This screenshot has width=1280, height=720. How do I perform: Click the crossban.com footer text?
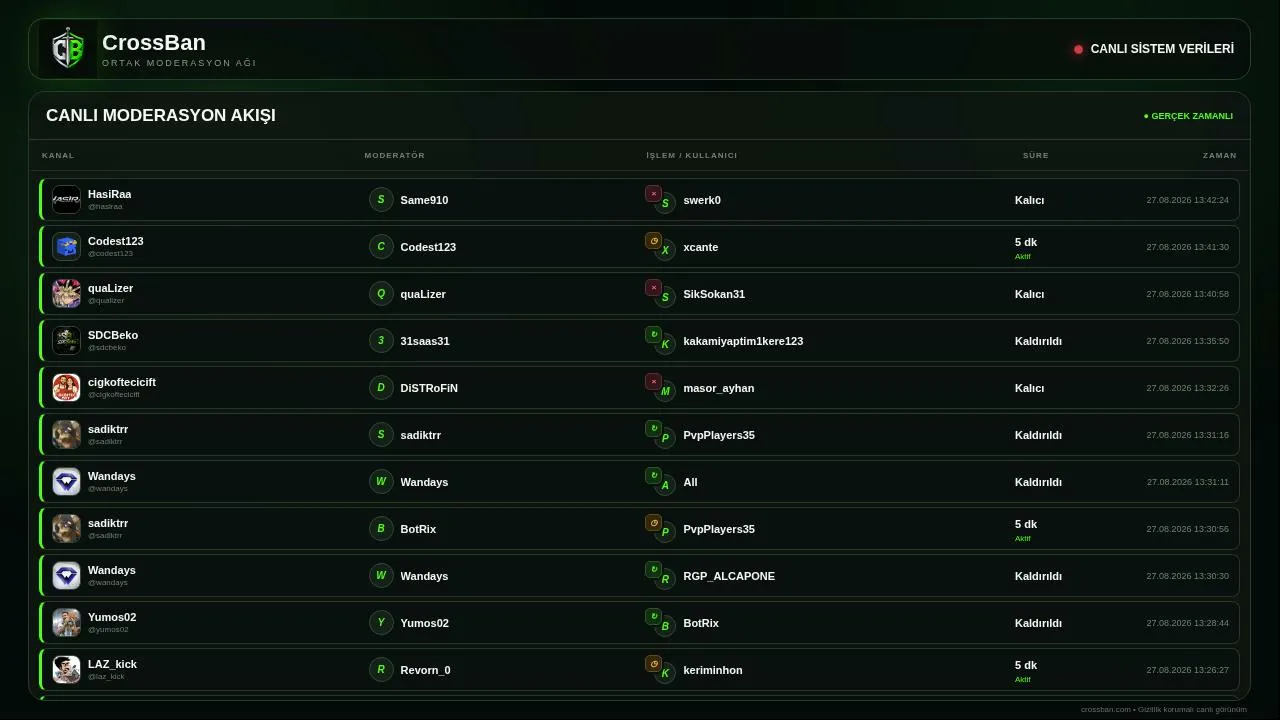tap(1164, 709)
